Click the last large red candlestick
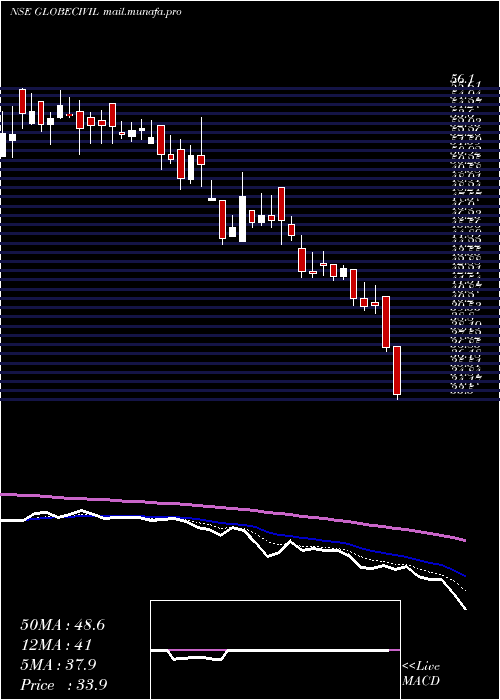This screenshot has width=500, height=700. (x=397, y=371)
